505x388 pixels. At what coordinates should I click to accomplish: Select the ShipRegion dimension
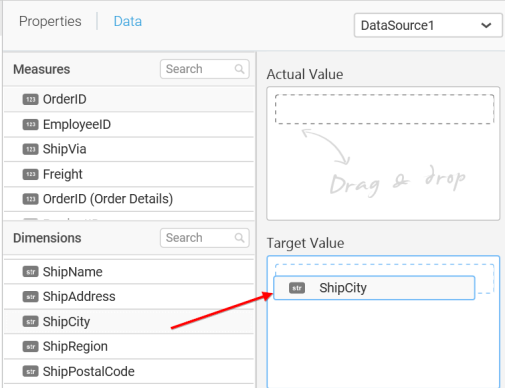pos(129,346)
